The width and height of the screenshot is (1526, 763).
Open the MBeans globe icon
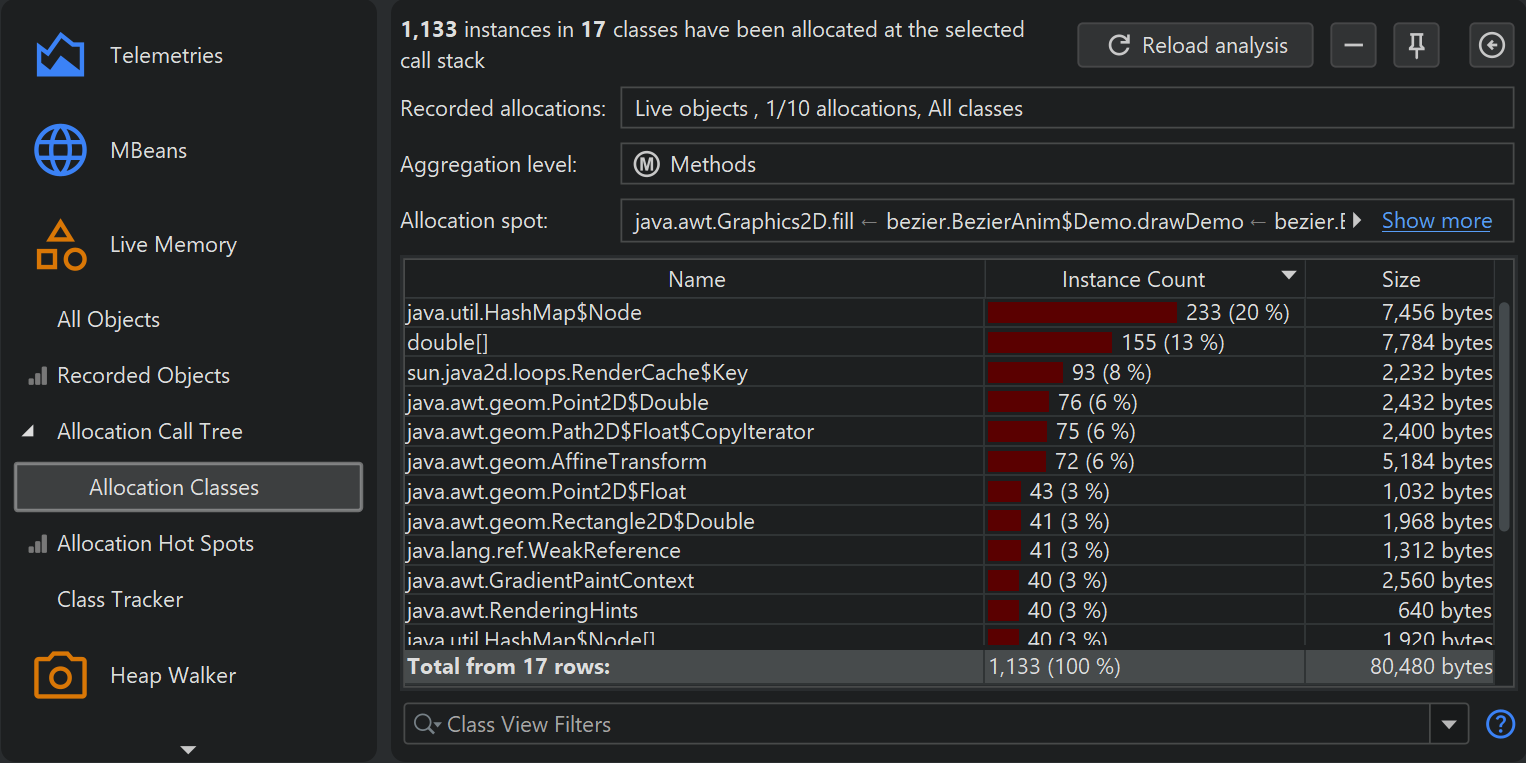click(60, 151)
